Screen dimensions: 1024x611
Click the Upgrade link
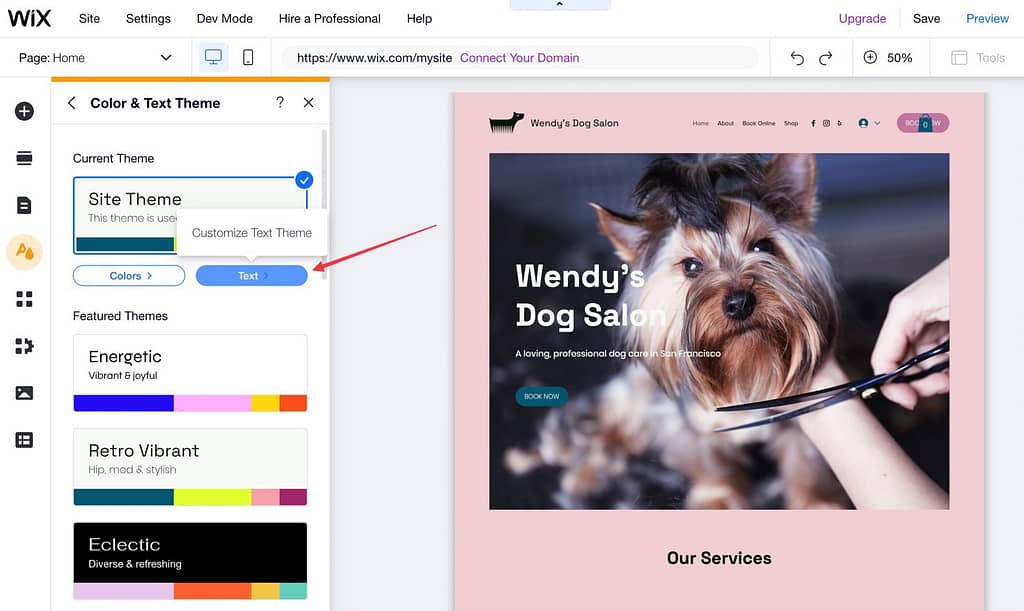pyautogui.click(x=862, y=19)
